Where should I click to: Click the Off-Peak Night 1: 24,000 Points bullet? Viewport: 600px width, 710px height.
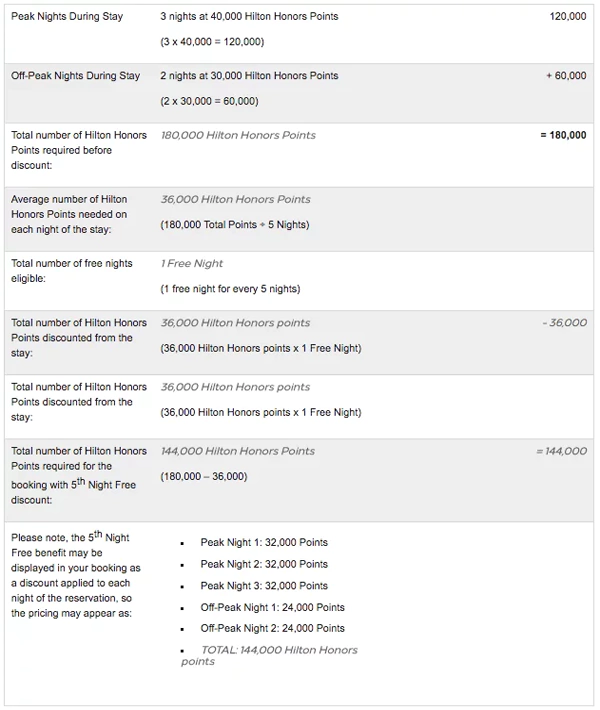pos(272,607)
